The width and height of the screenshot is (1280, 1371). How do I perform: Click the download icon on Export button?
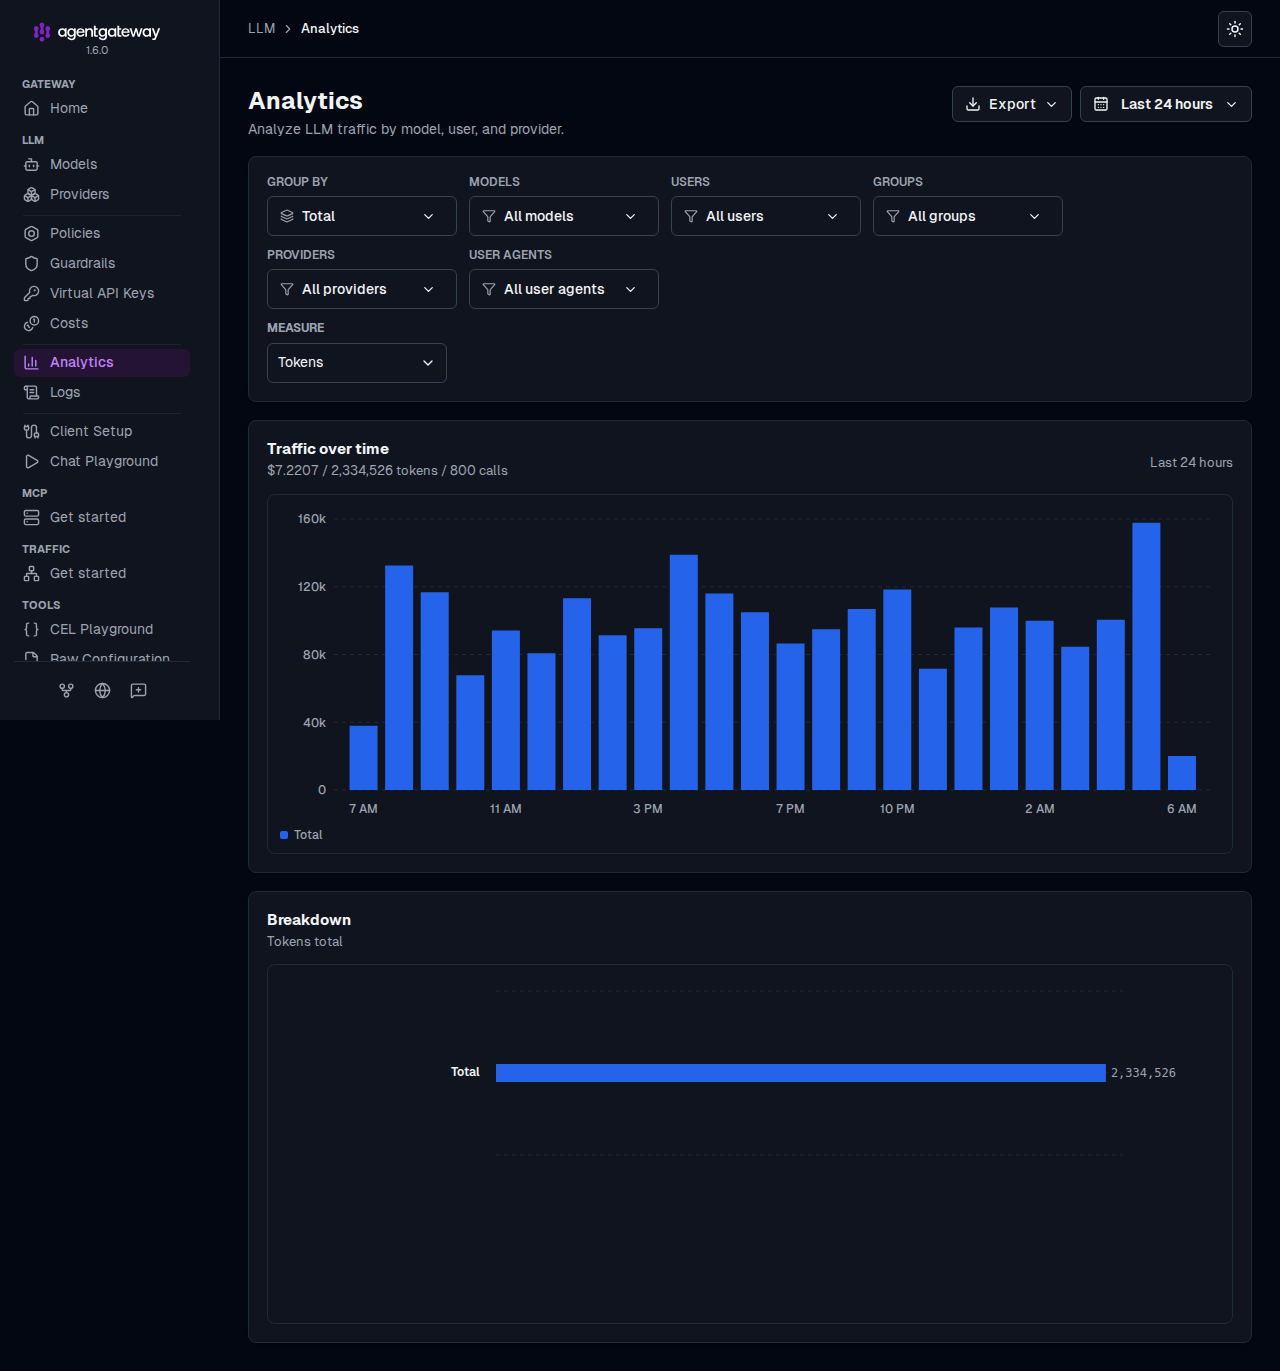pyautogui.click(x=973, y=104)
